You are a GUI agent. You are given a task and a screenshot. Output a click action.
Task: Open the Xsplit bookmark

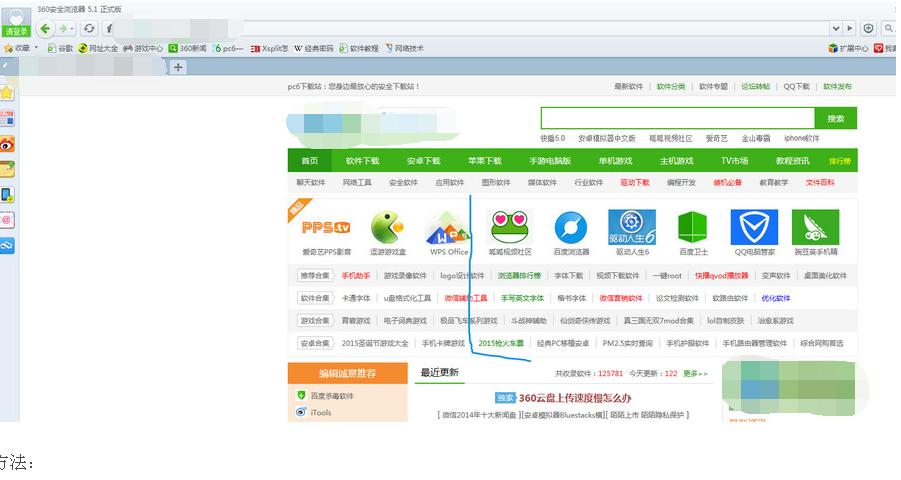(269, 48)
